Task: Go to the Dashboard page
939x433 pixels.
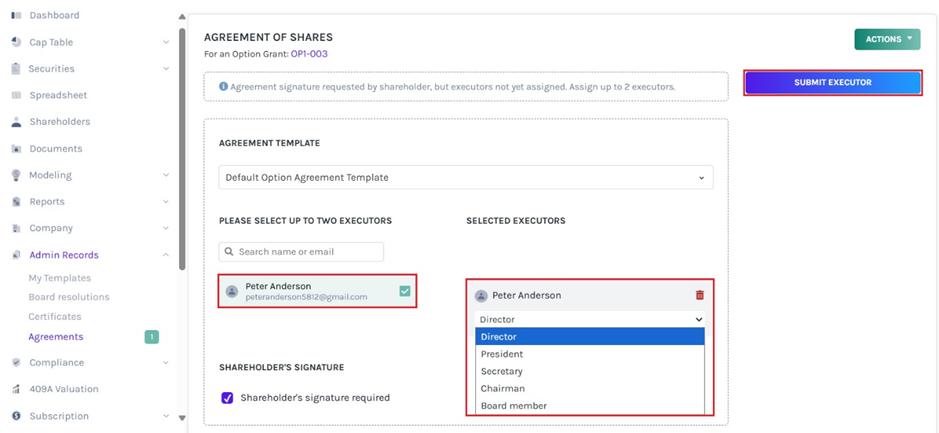Action: (x=54, y=15)
